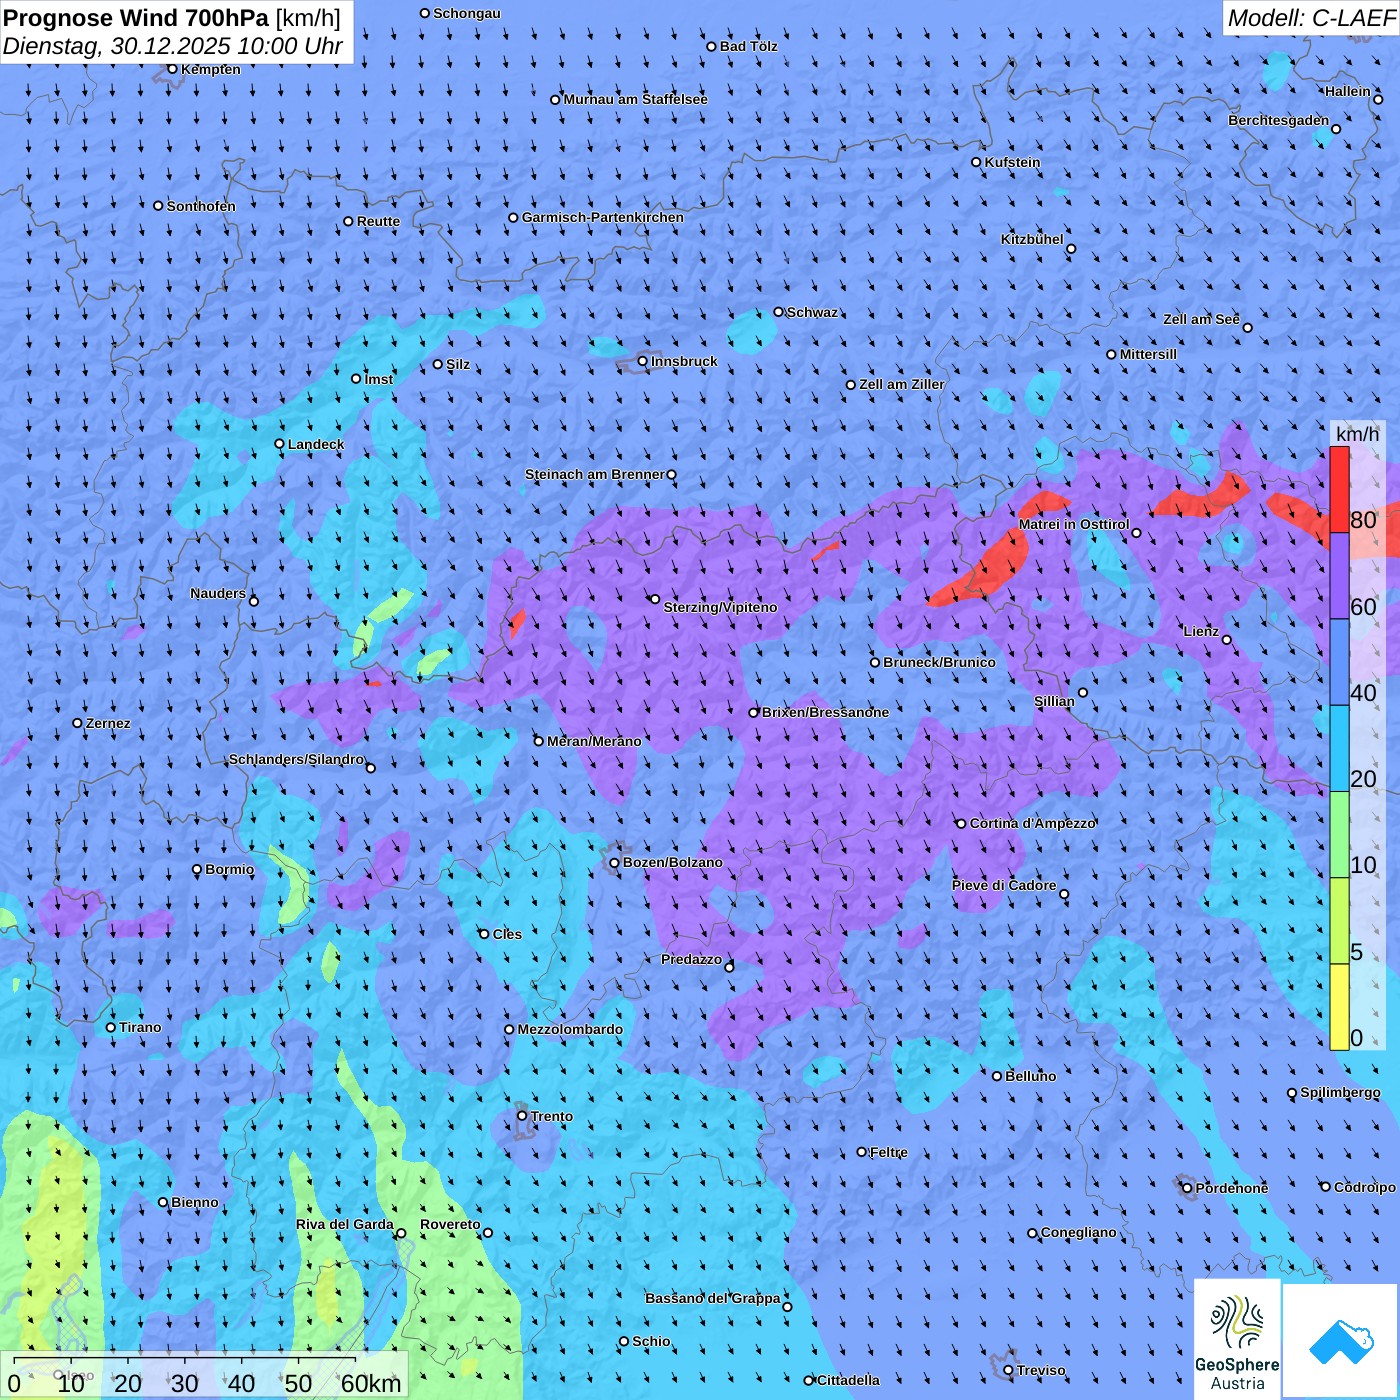Click the Nauders label
This screenshot has height=1400, width=1400.
(x=218, y=593)
